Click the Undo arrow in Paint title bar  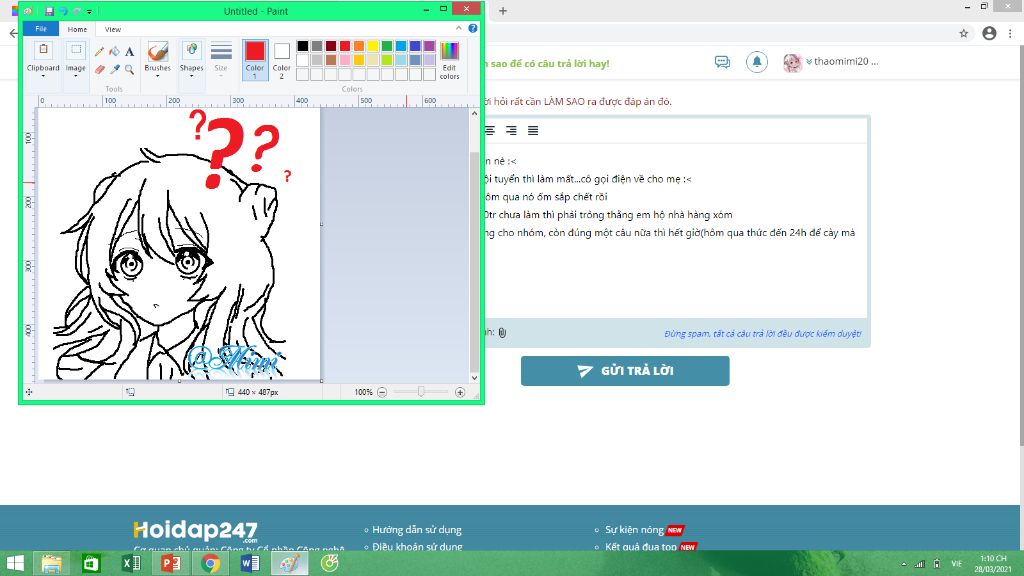click(x=63, y=11)
